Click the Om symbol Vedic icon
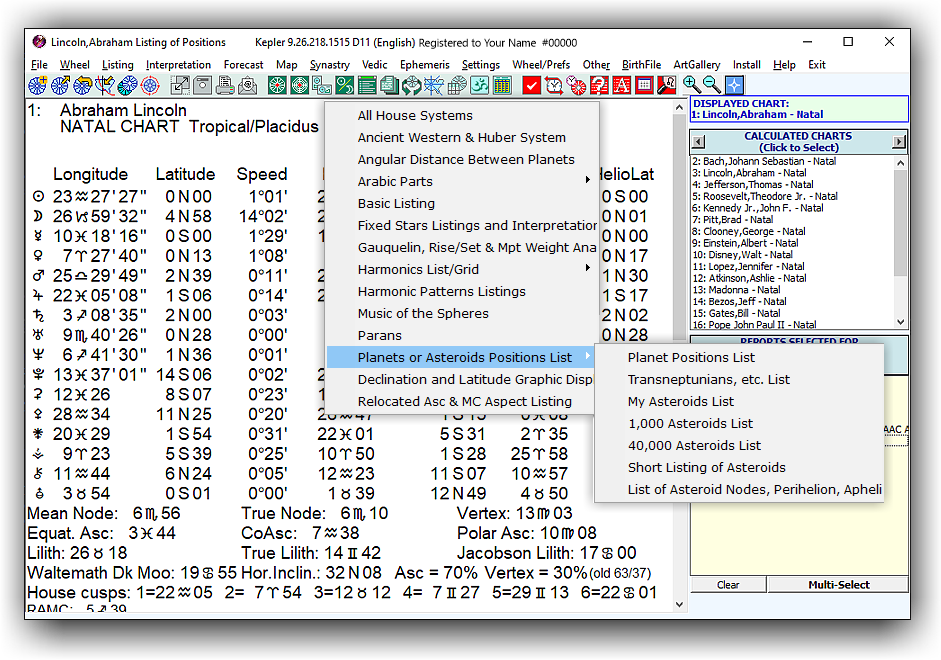This screenshot has width=941, height=660. click(x=479, y=86)
